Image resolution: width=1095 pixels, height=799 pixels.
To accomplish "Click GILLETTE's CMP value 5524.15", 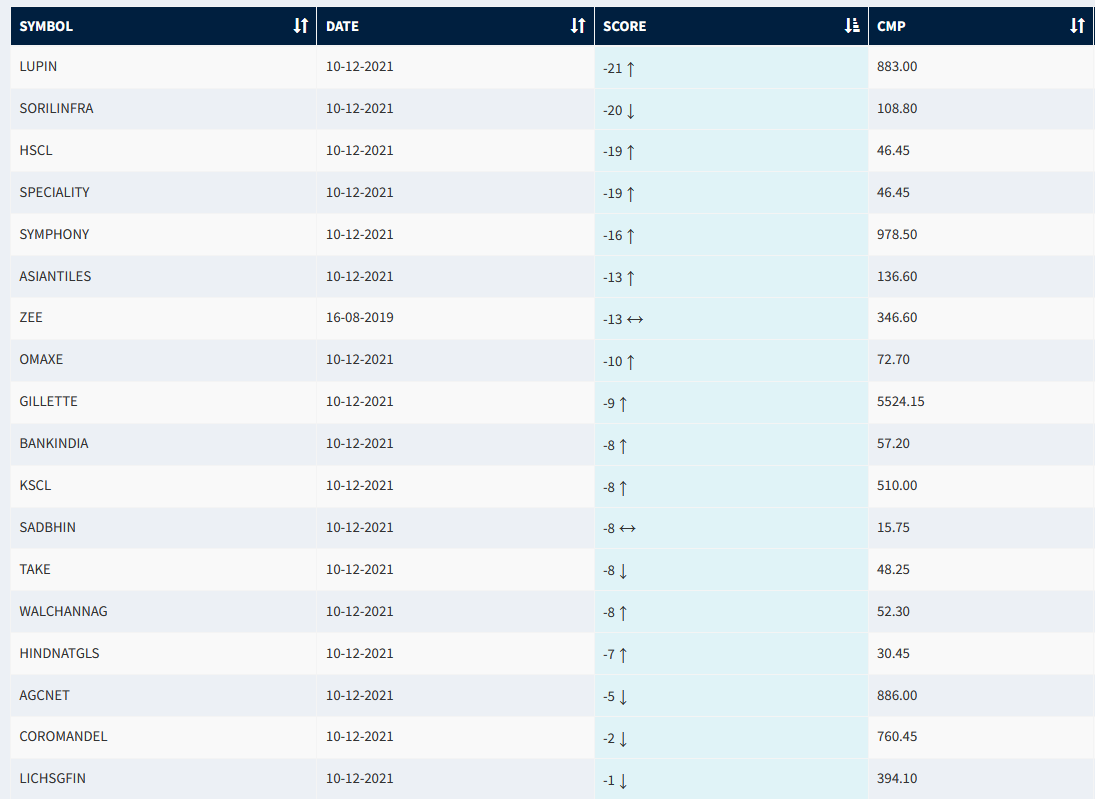I will click(901, 402).
